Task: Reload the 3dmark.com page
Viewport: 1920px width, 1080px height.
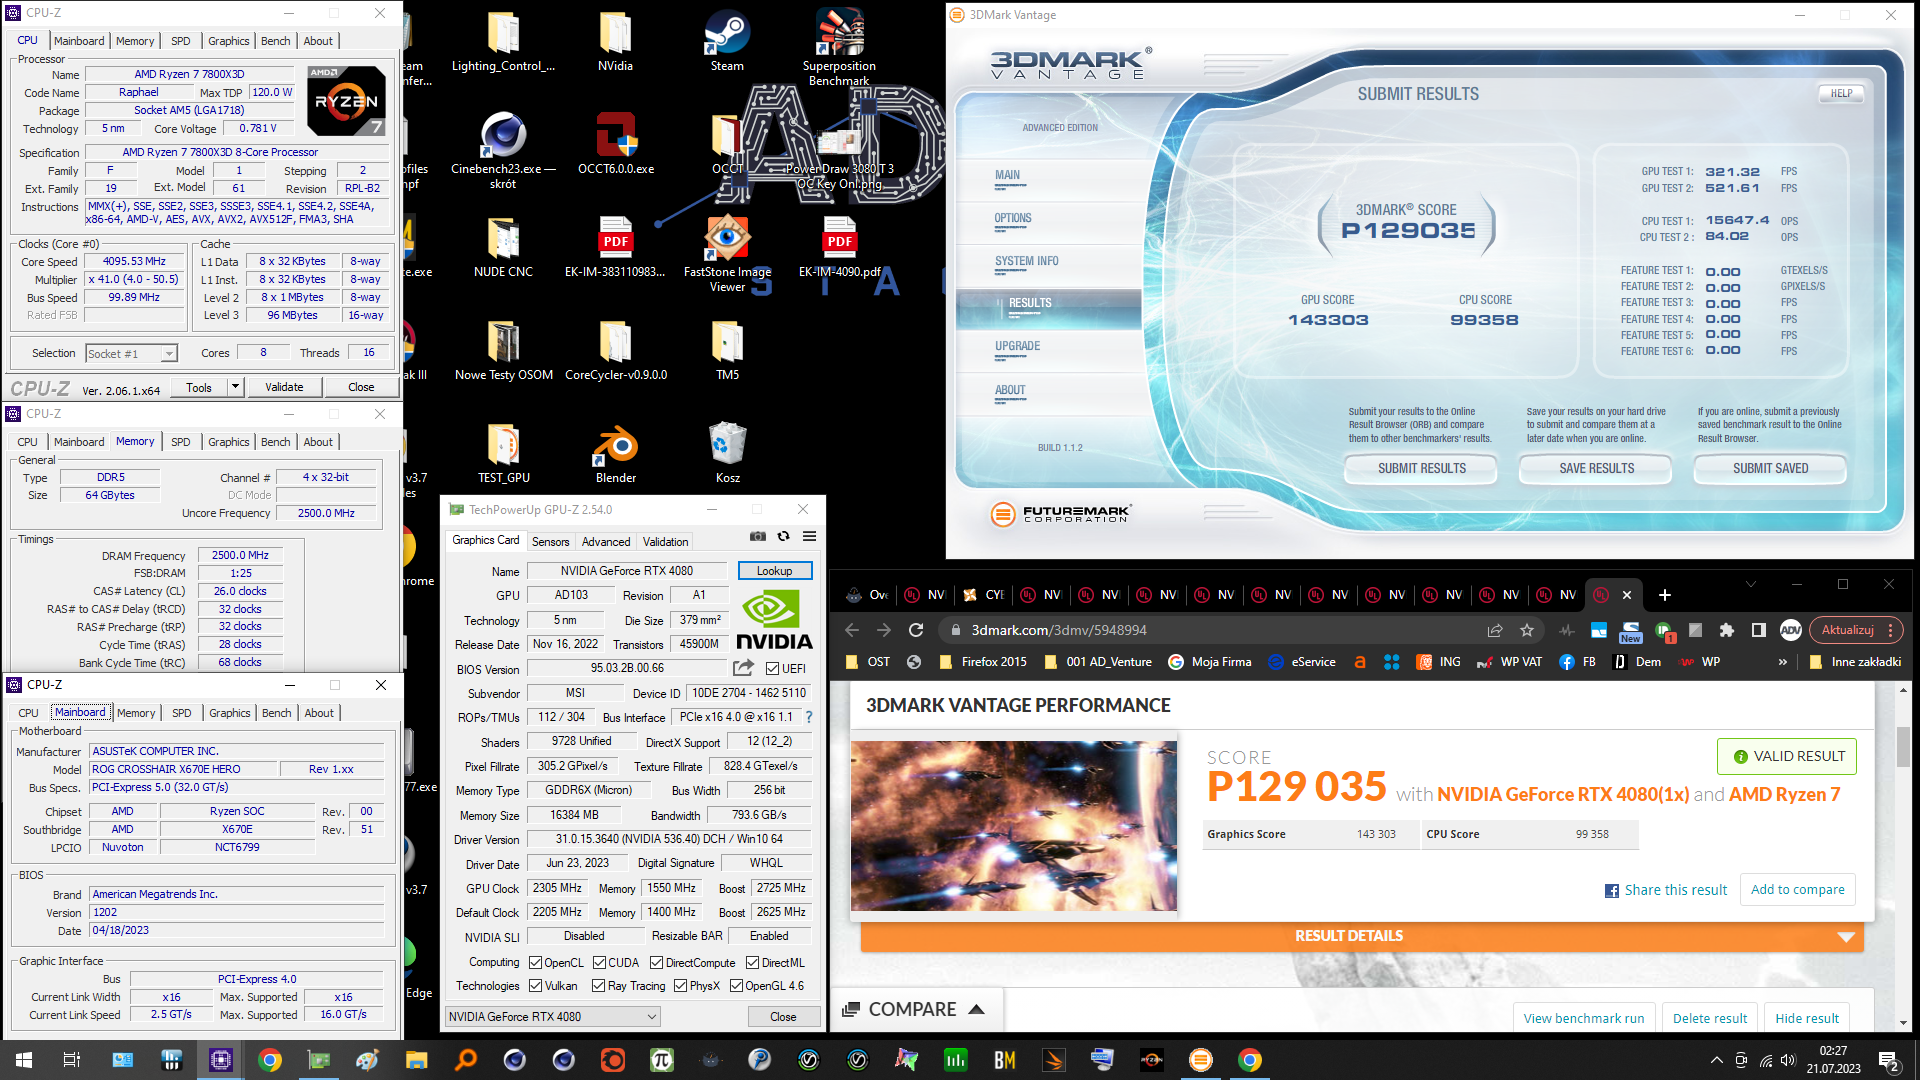Action: [916, 630]
